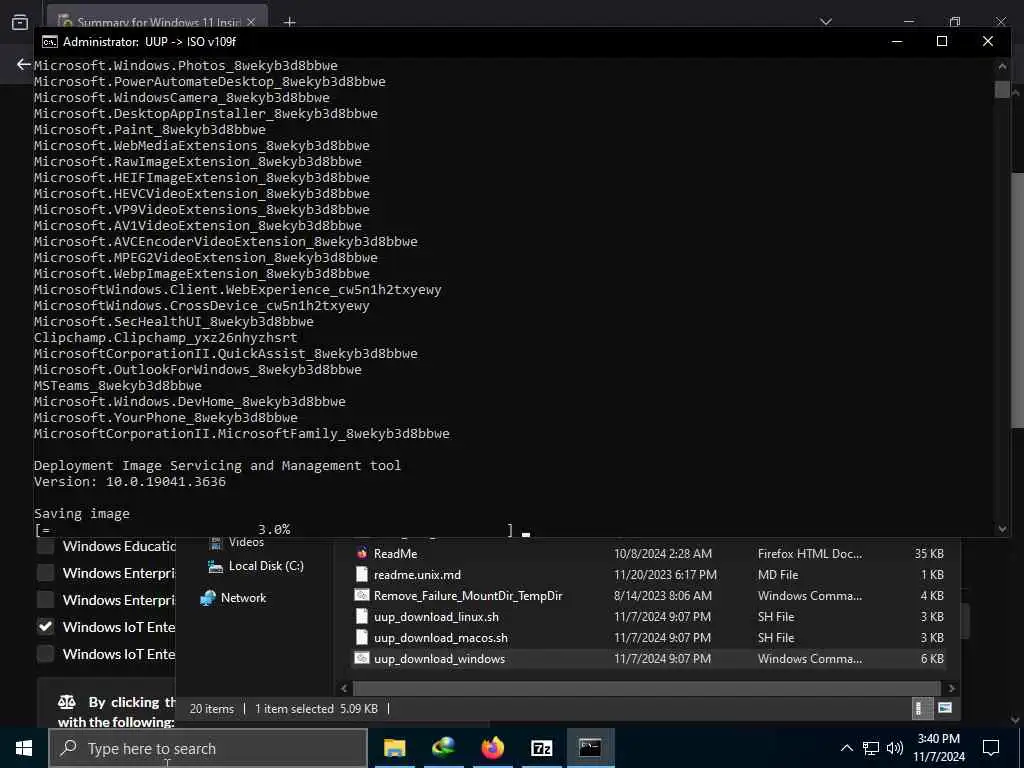Select the uup_download_windows file
The image size is (1024, 768).
pos(439,659)
